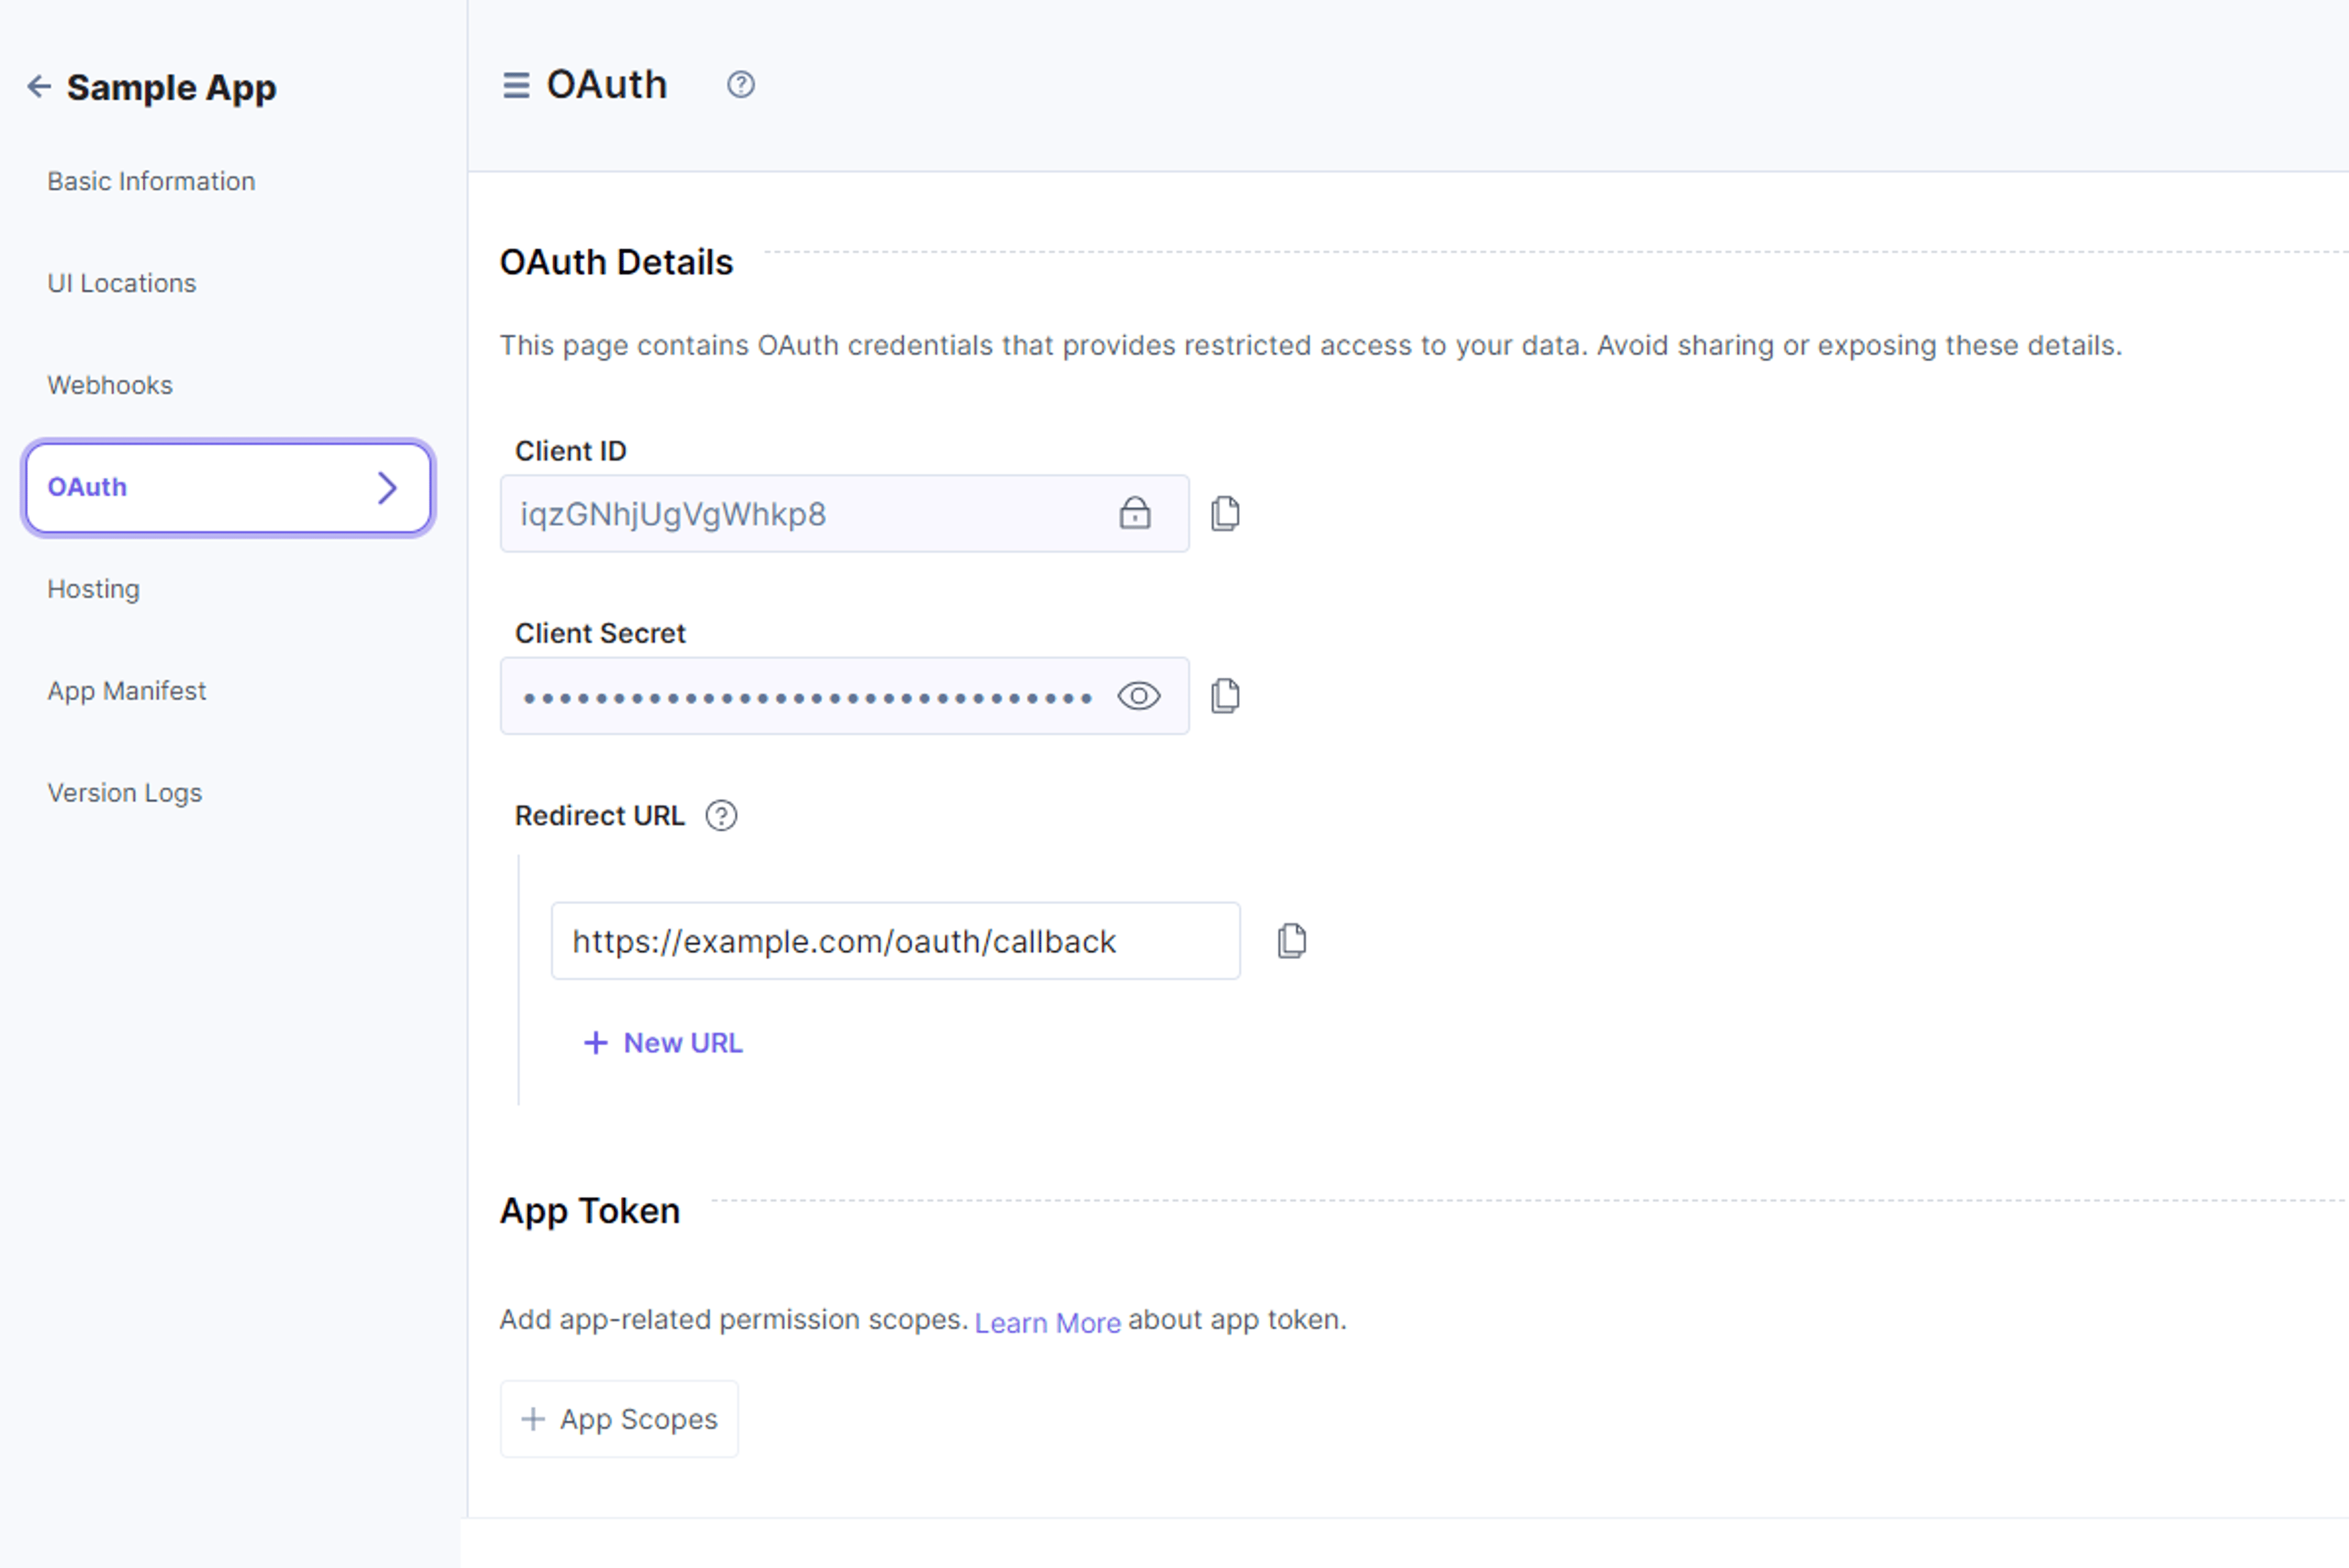Select the OAuth sidebar item
Screen dimensions: 2349x1568
(x=228, y=488)
